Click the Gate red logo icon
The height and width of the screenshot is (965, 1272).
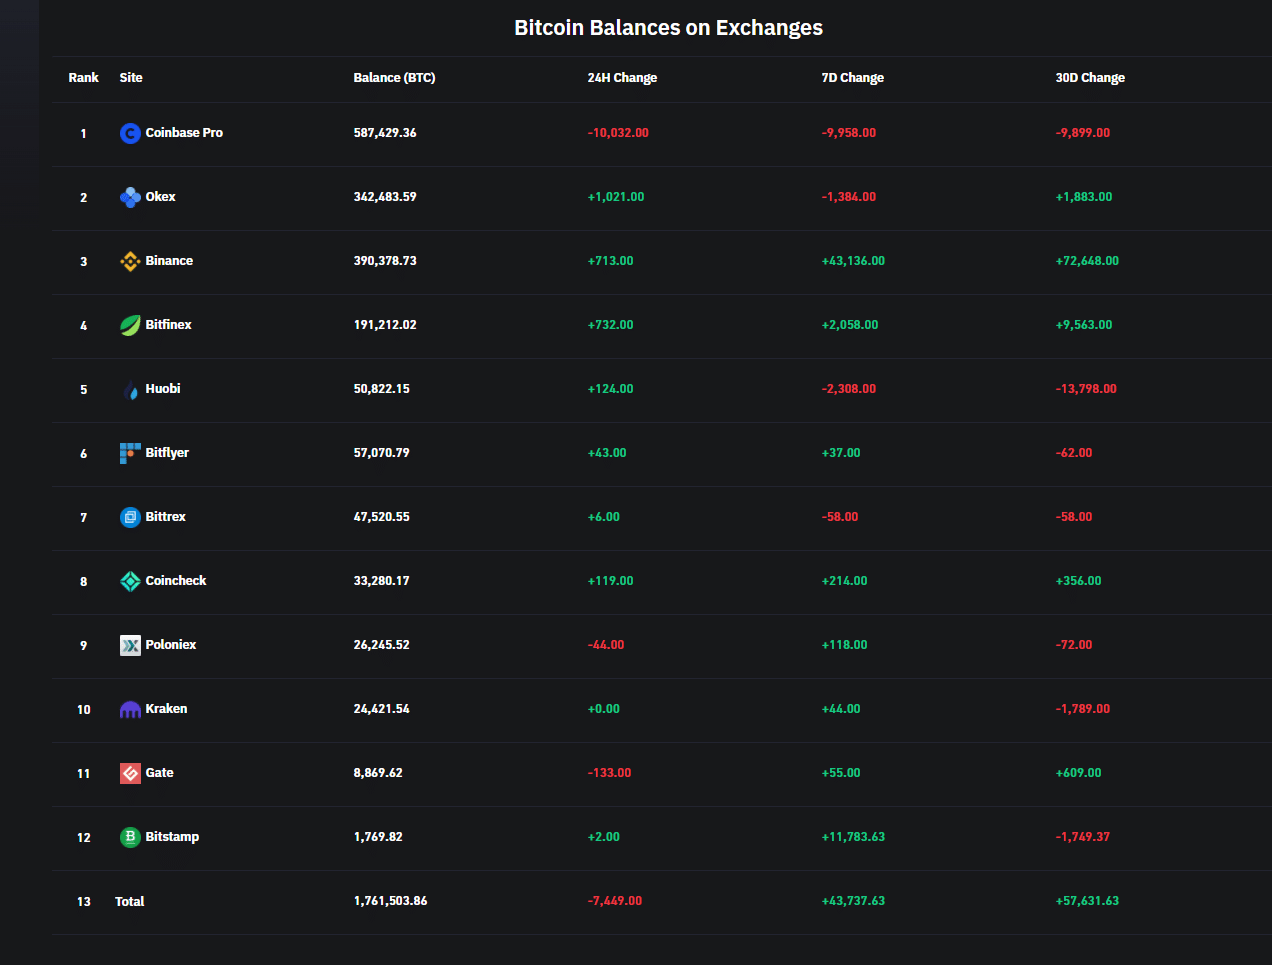pos(130,773)
